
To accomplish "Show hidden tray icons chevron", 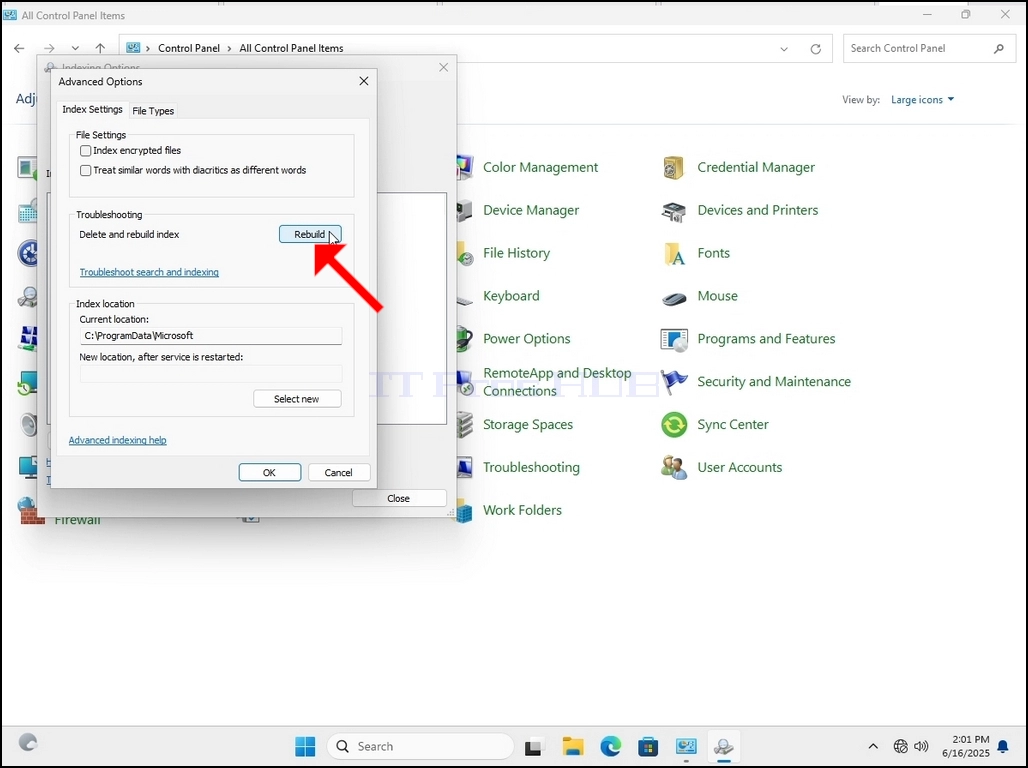I will pos(873,746).
